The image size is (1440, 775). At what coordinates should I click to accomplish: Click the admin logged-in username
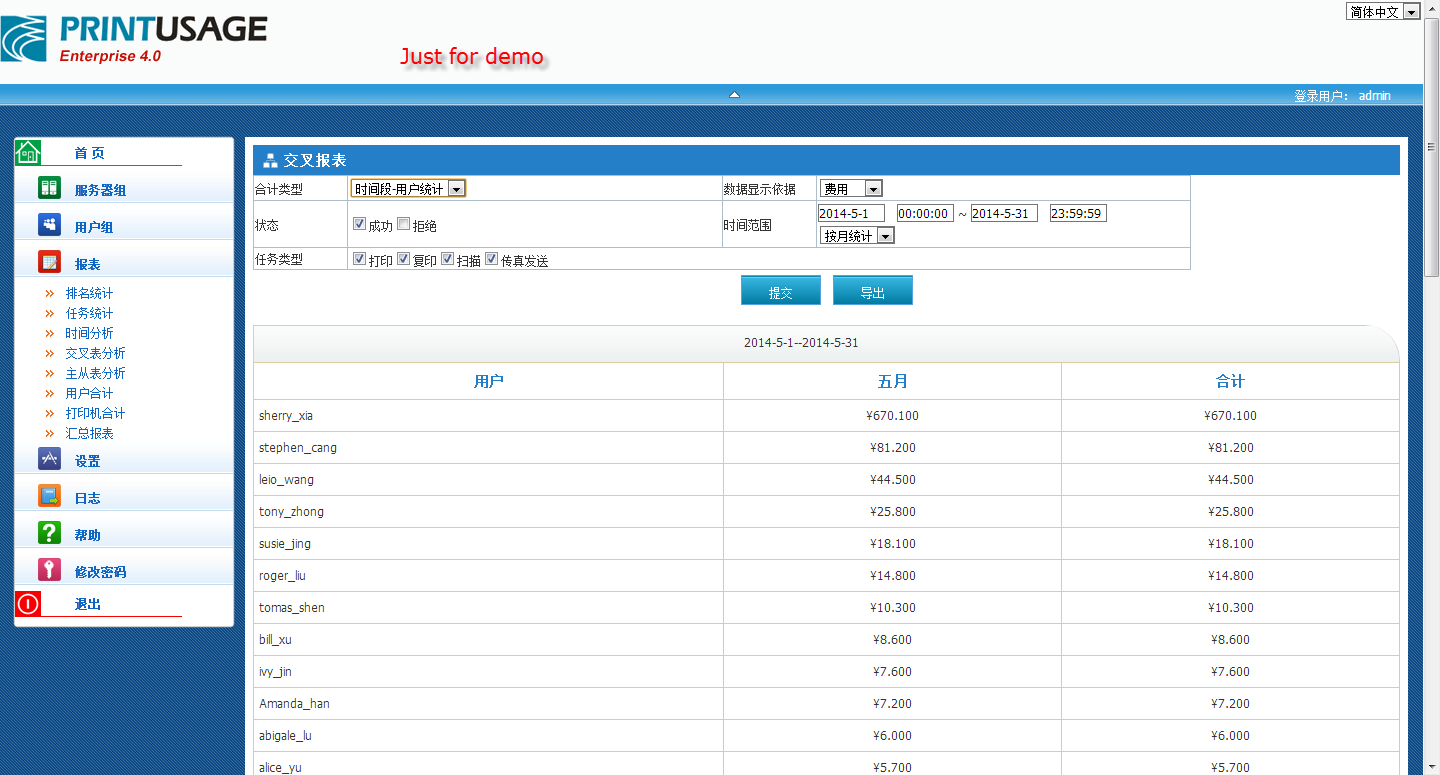click(x=1375, y=96)
